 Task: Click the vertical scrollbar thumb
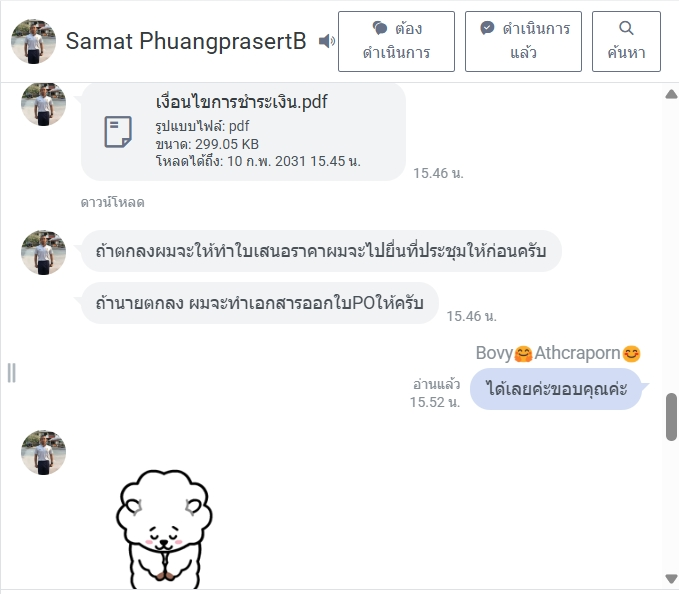tap(672, 417)
